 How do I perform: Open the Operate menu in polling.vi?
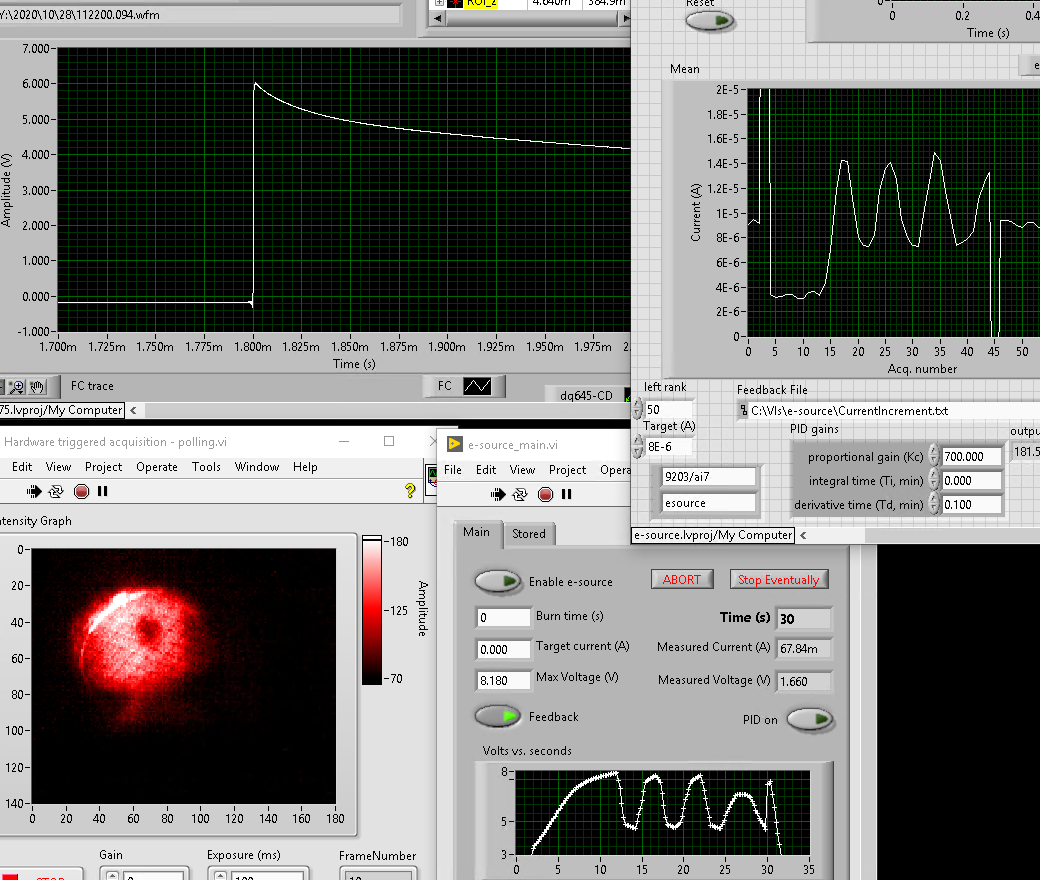(157, 467)
